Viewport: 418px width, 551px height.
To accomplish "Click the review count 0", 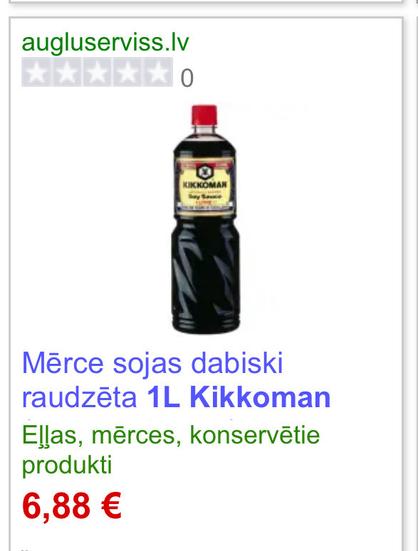I will click(x=187, y=78).
